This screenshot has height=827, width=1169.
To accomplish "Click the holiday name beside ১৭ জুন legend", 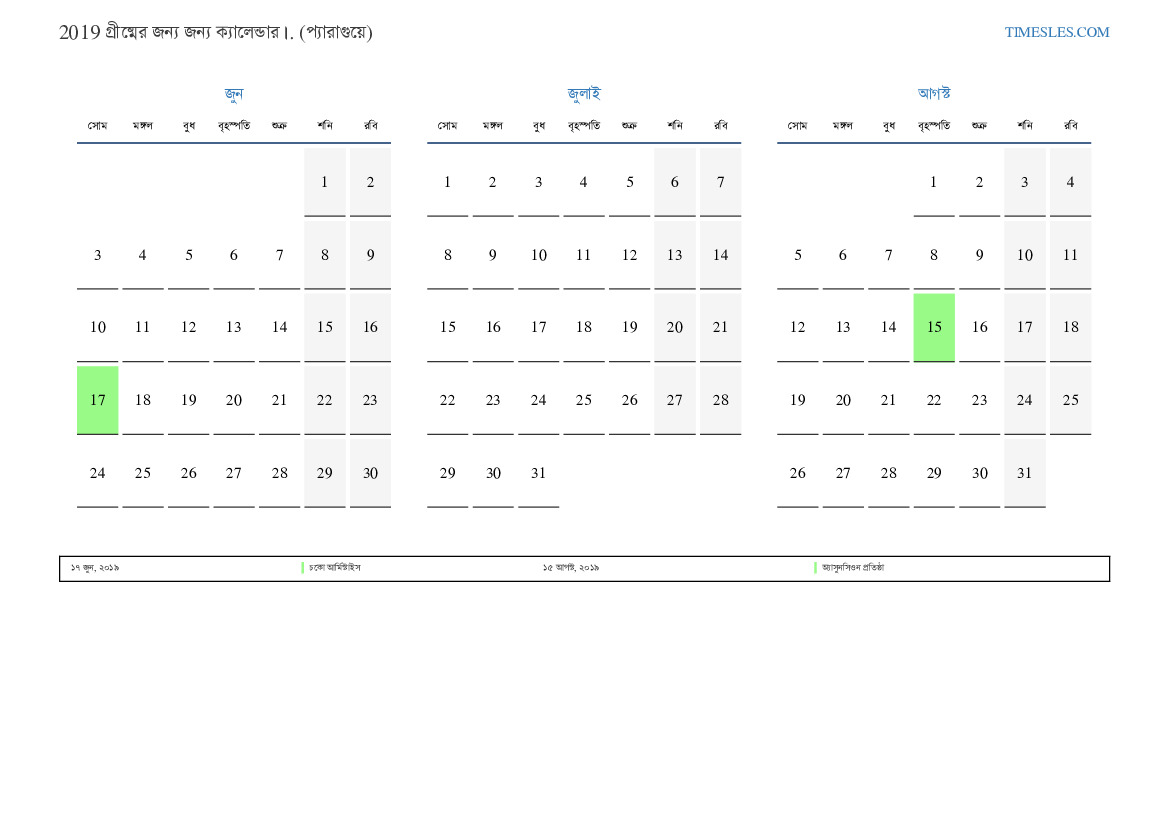I will [335, 567].
